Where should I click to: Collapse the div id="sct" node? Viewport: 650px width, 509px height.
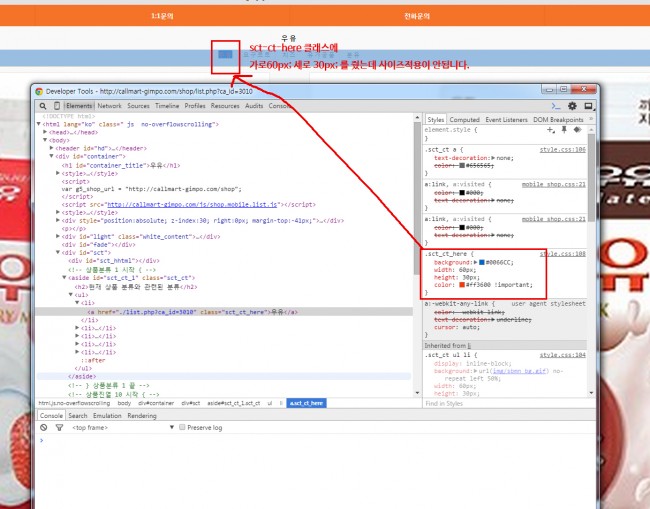pyautogui.click(x=58, y=252)
